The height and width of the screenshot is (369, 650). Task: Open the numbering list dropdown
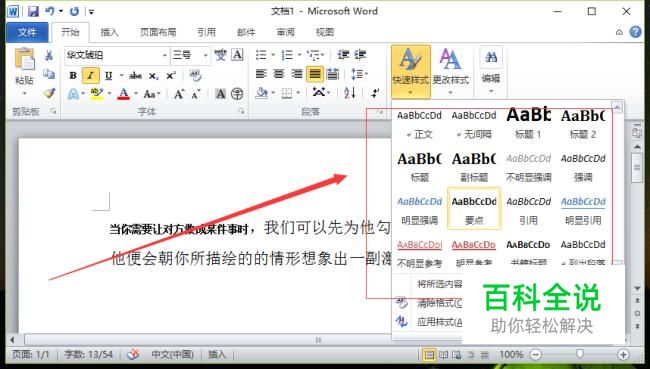coord(299,55)
